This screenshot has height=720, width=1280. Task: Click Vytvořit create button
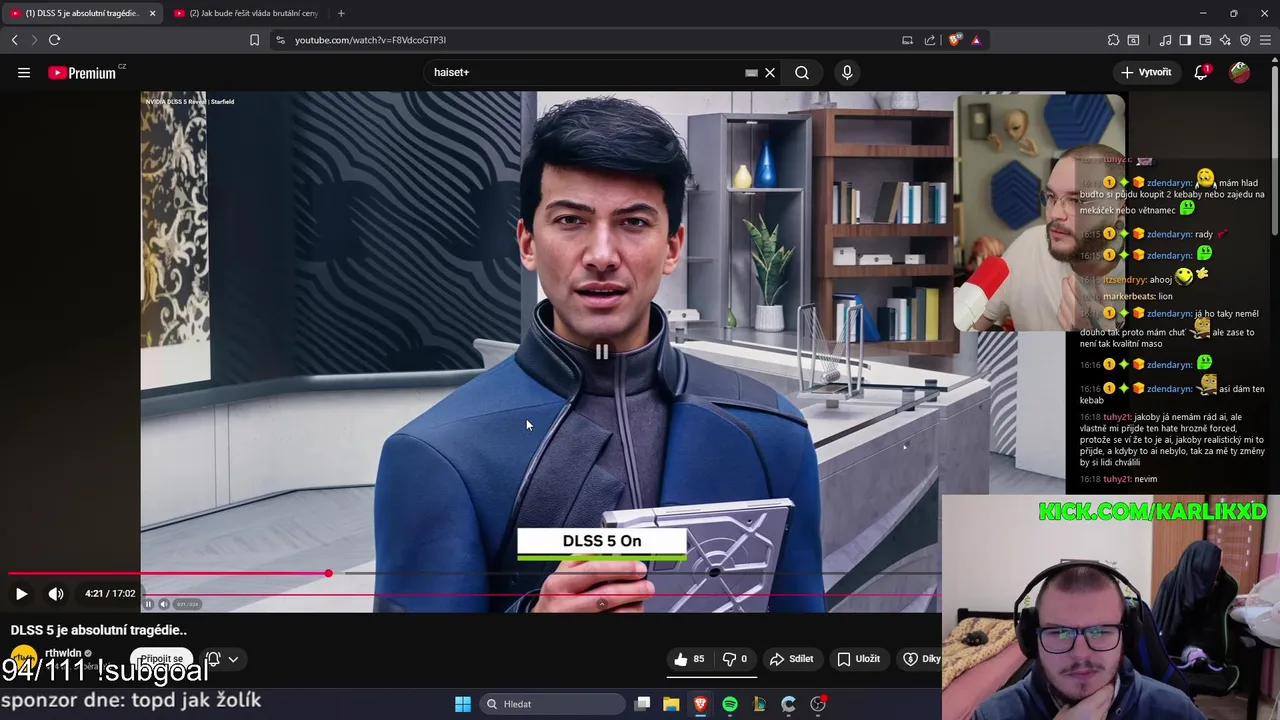(x=1146, y=72)
